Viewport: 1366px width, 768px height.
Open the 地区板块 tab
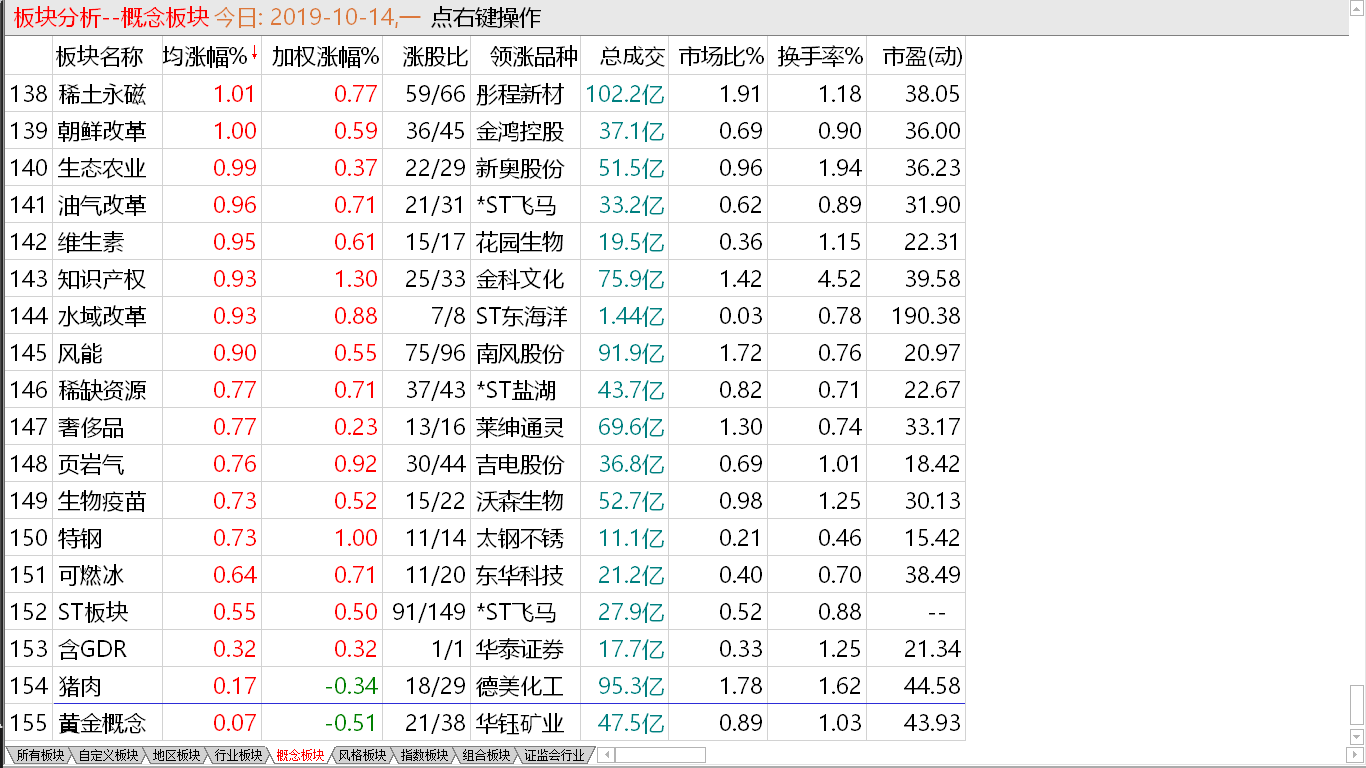[x=176, y=756]
